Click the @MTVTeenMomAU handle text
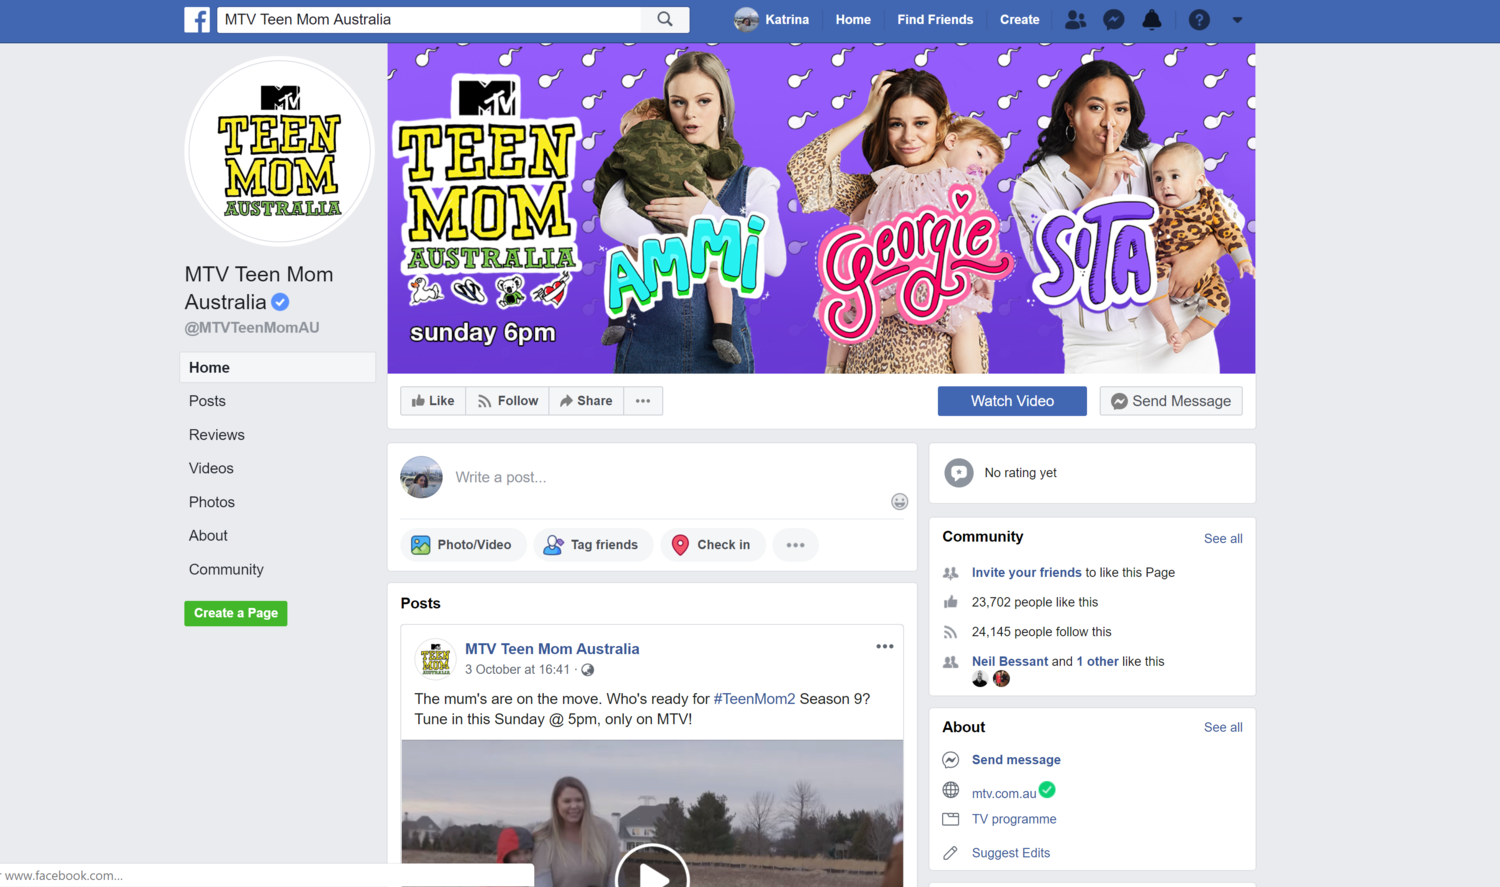The image size is (1500, 887). point(252,328)
